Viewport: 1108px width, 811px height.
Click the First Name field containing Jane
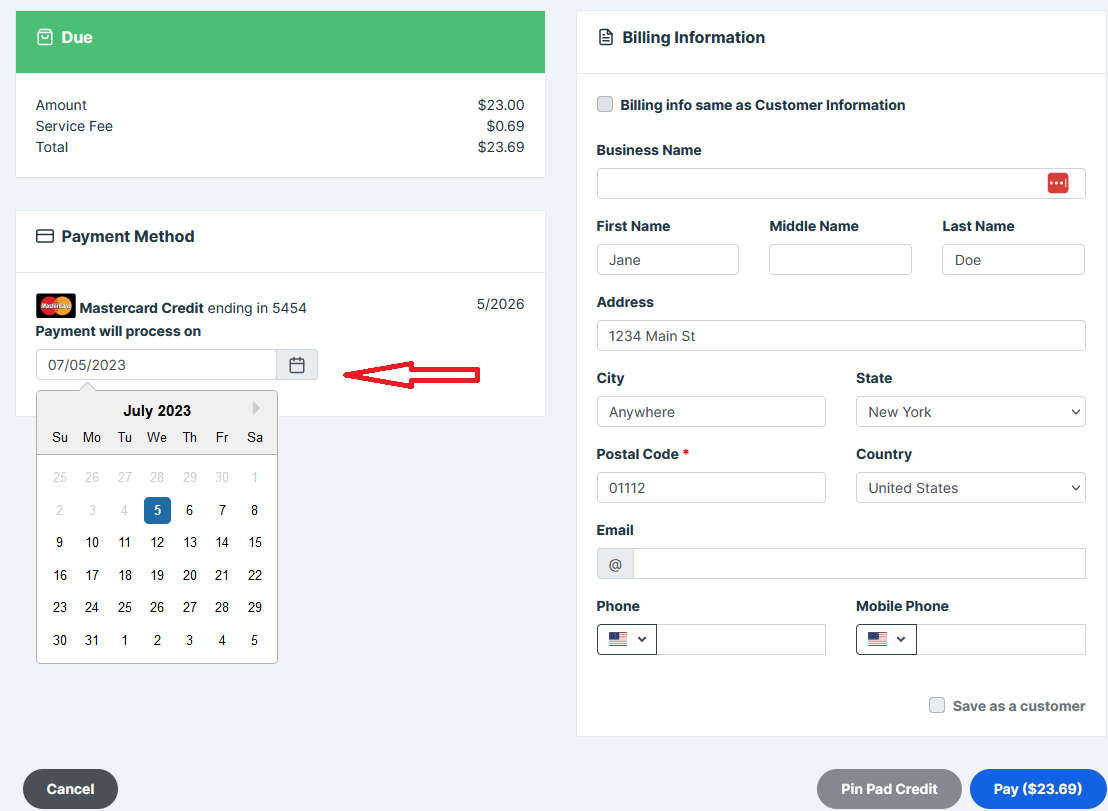coord(668,259)
